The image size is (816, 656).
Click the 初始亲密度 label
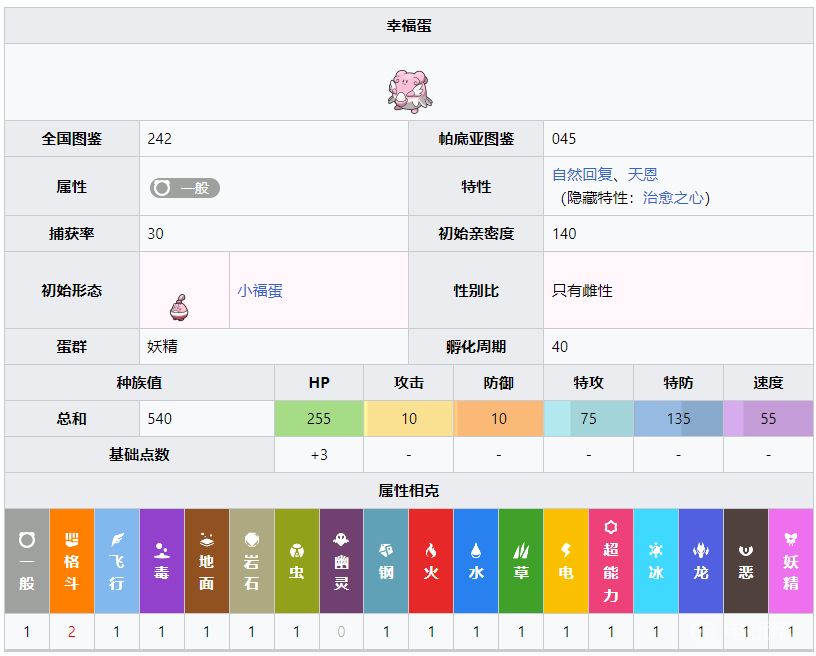pos(476,234)
